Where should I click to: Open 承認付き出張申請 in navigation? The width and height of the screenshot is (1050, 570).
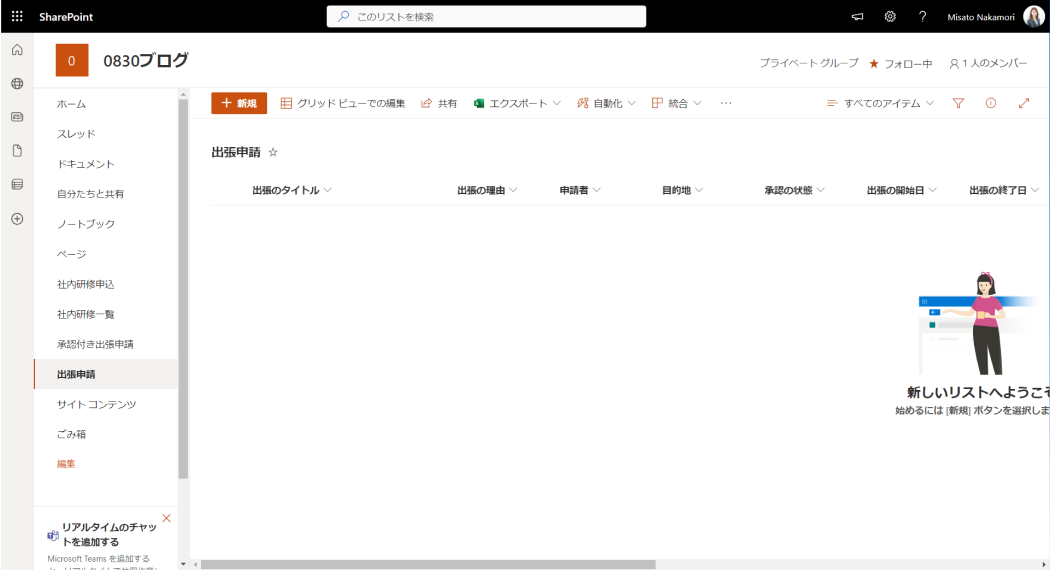95,344
